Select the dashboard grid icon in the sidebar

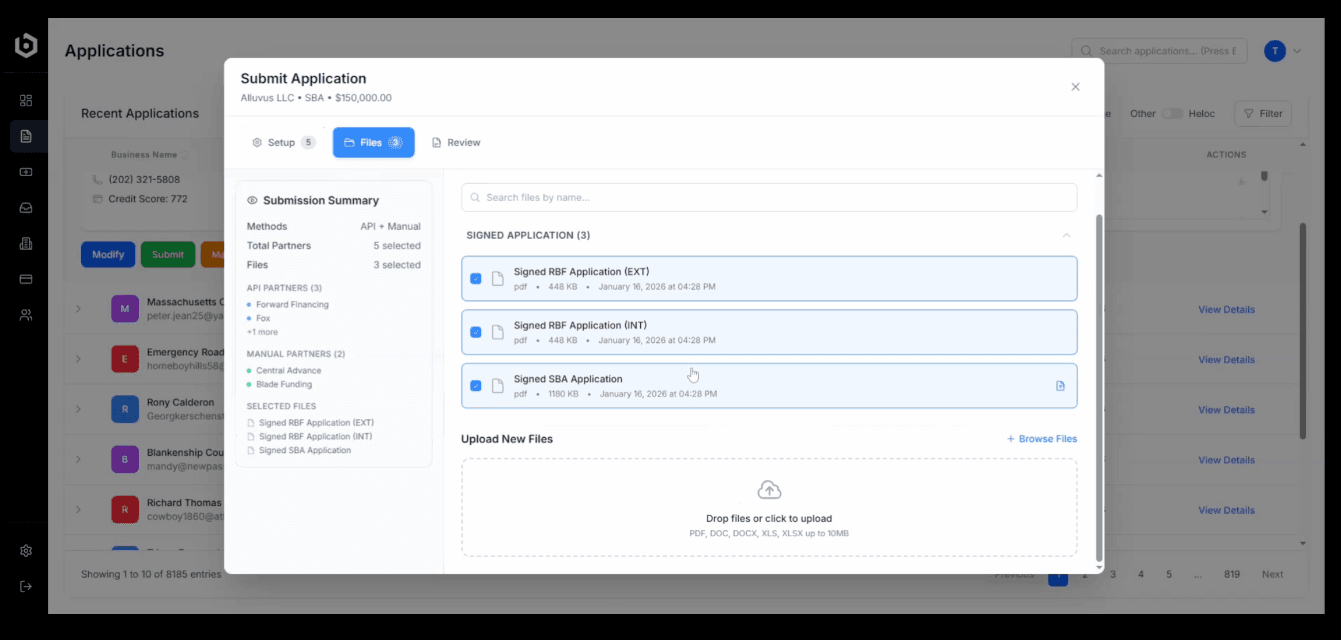pos(26,99)
